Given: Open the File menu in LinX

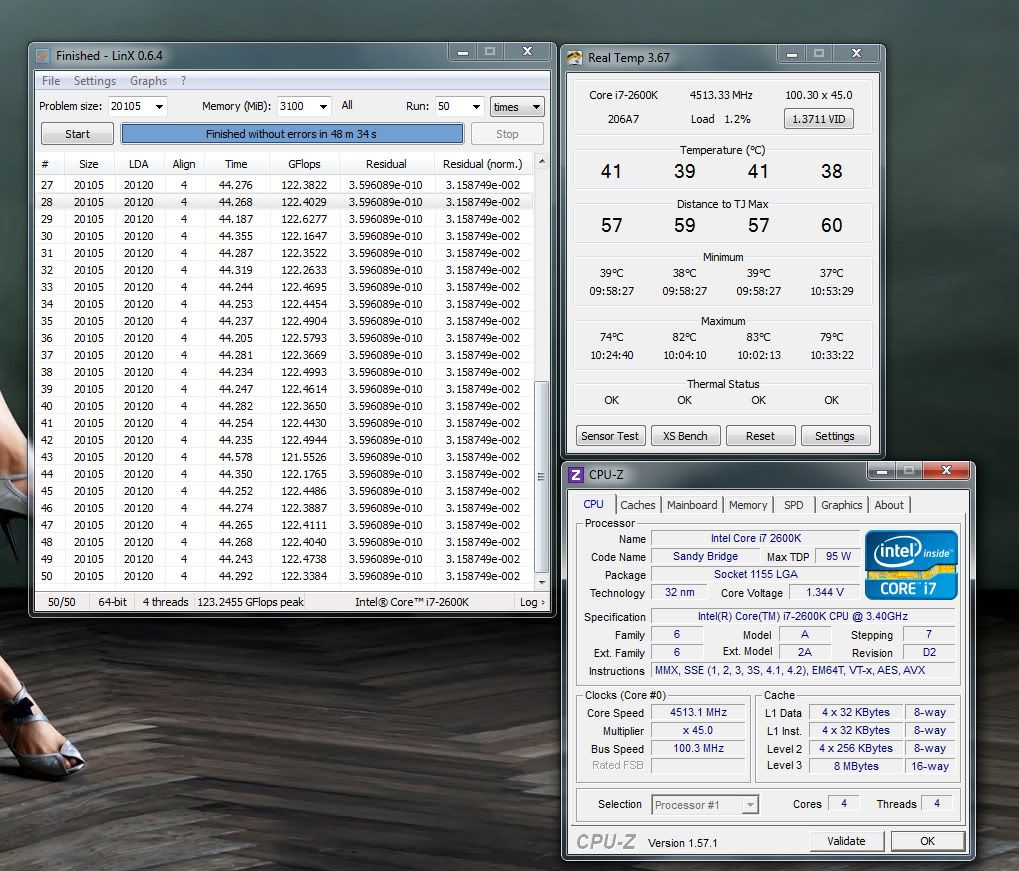Looking at the screenshot, I should (51, 81).
